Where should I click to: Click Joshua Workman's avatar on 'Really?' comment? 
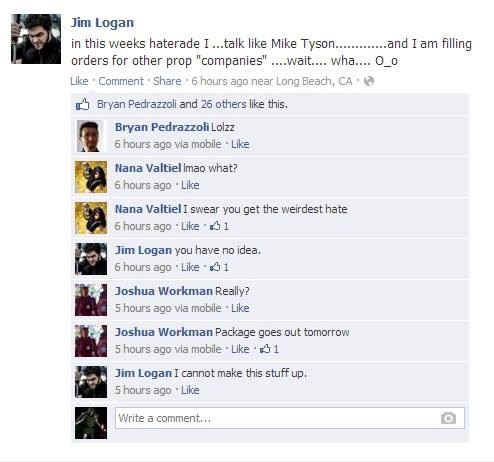[91, 300]
